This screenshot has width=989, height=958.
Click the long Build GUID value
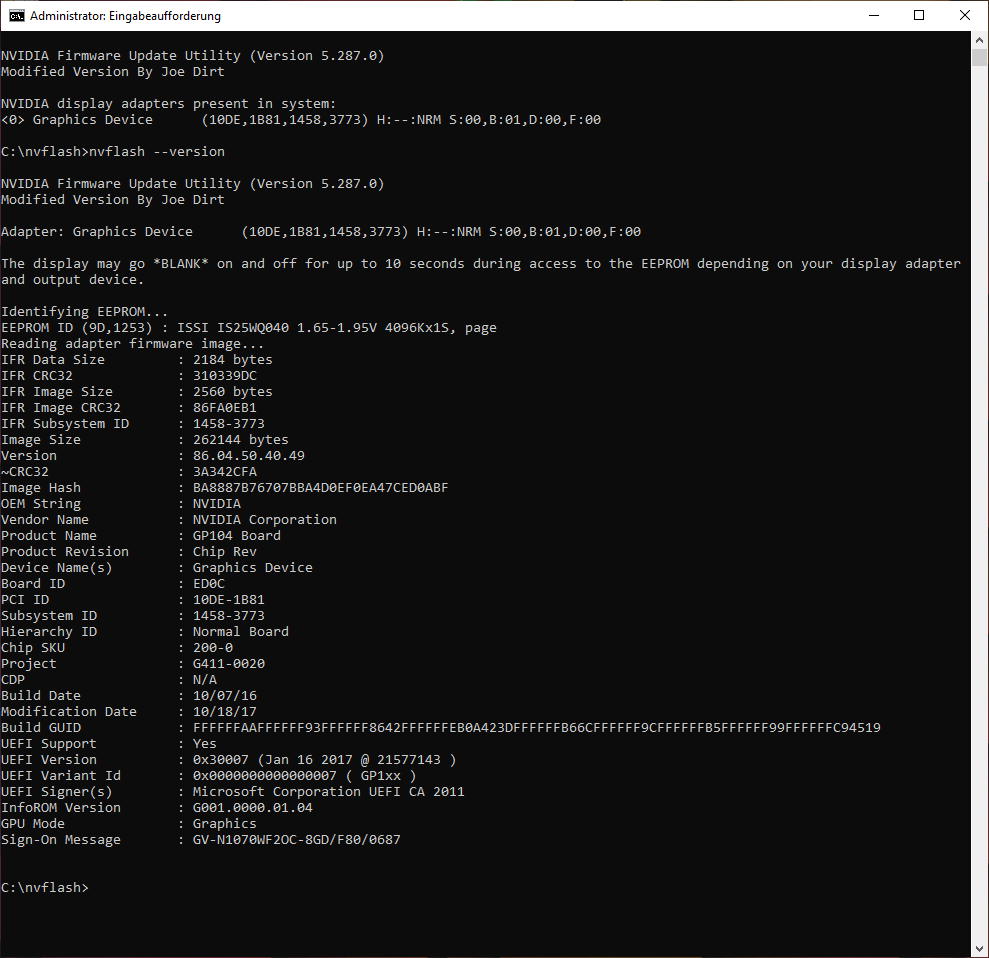[537, 727]
